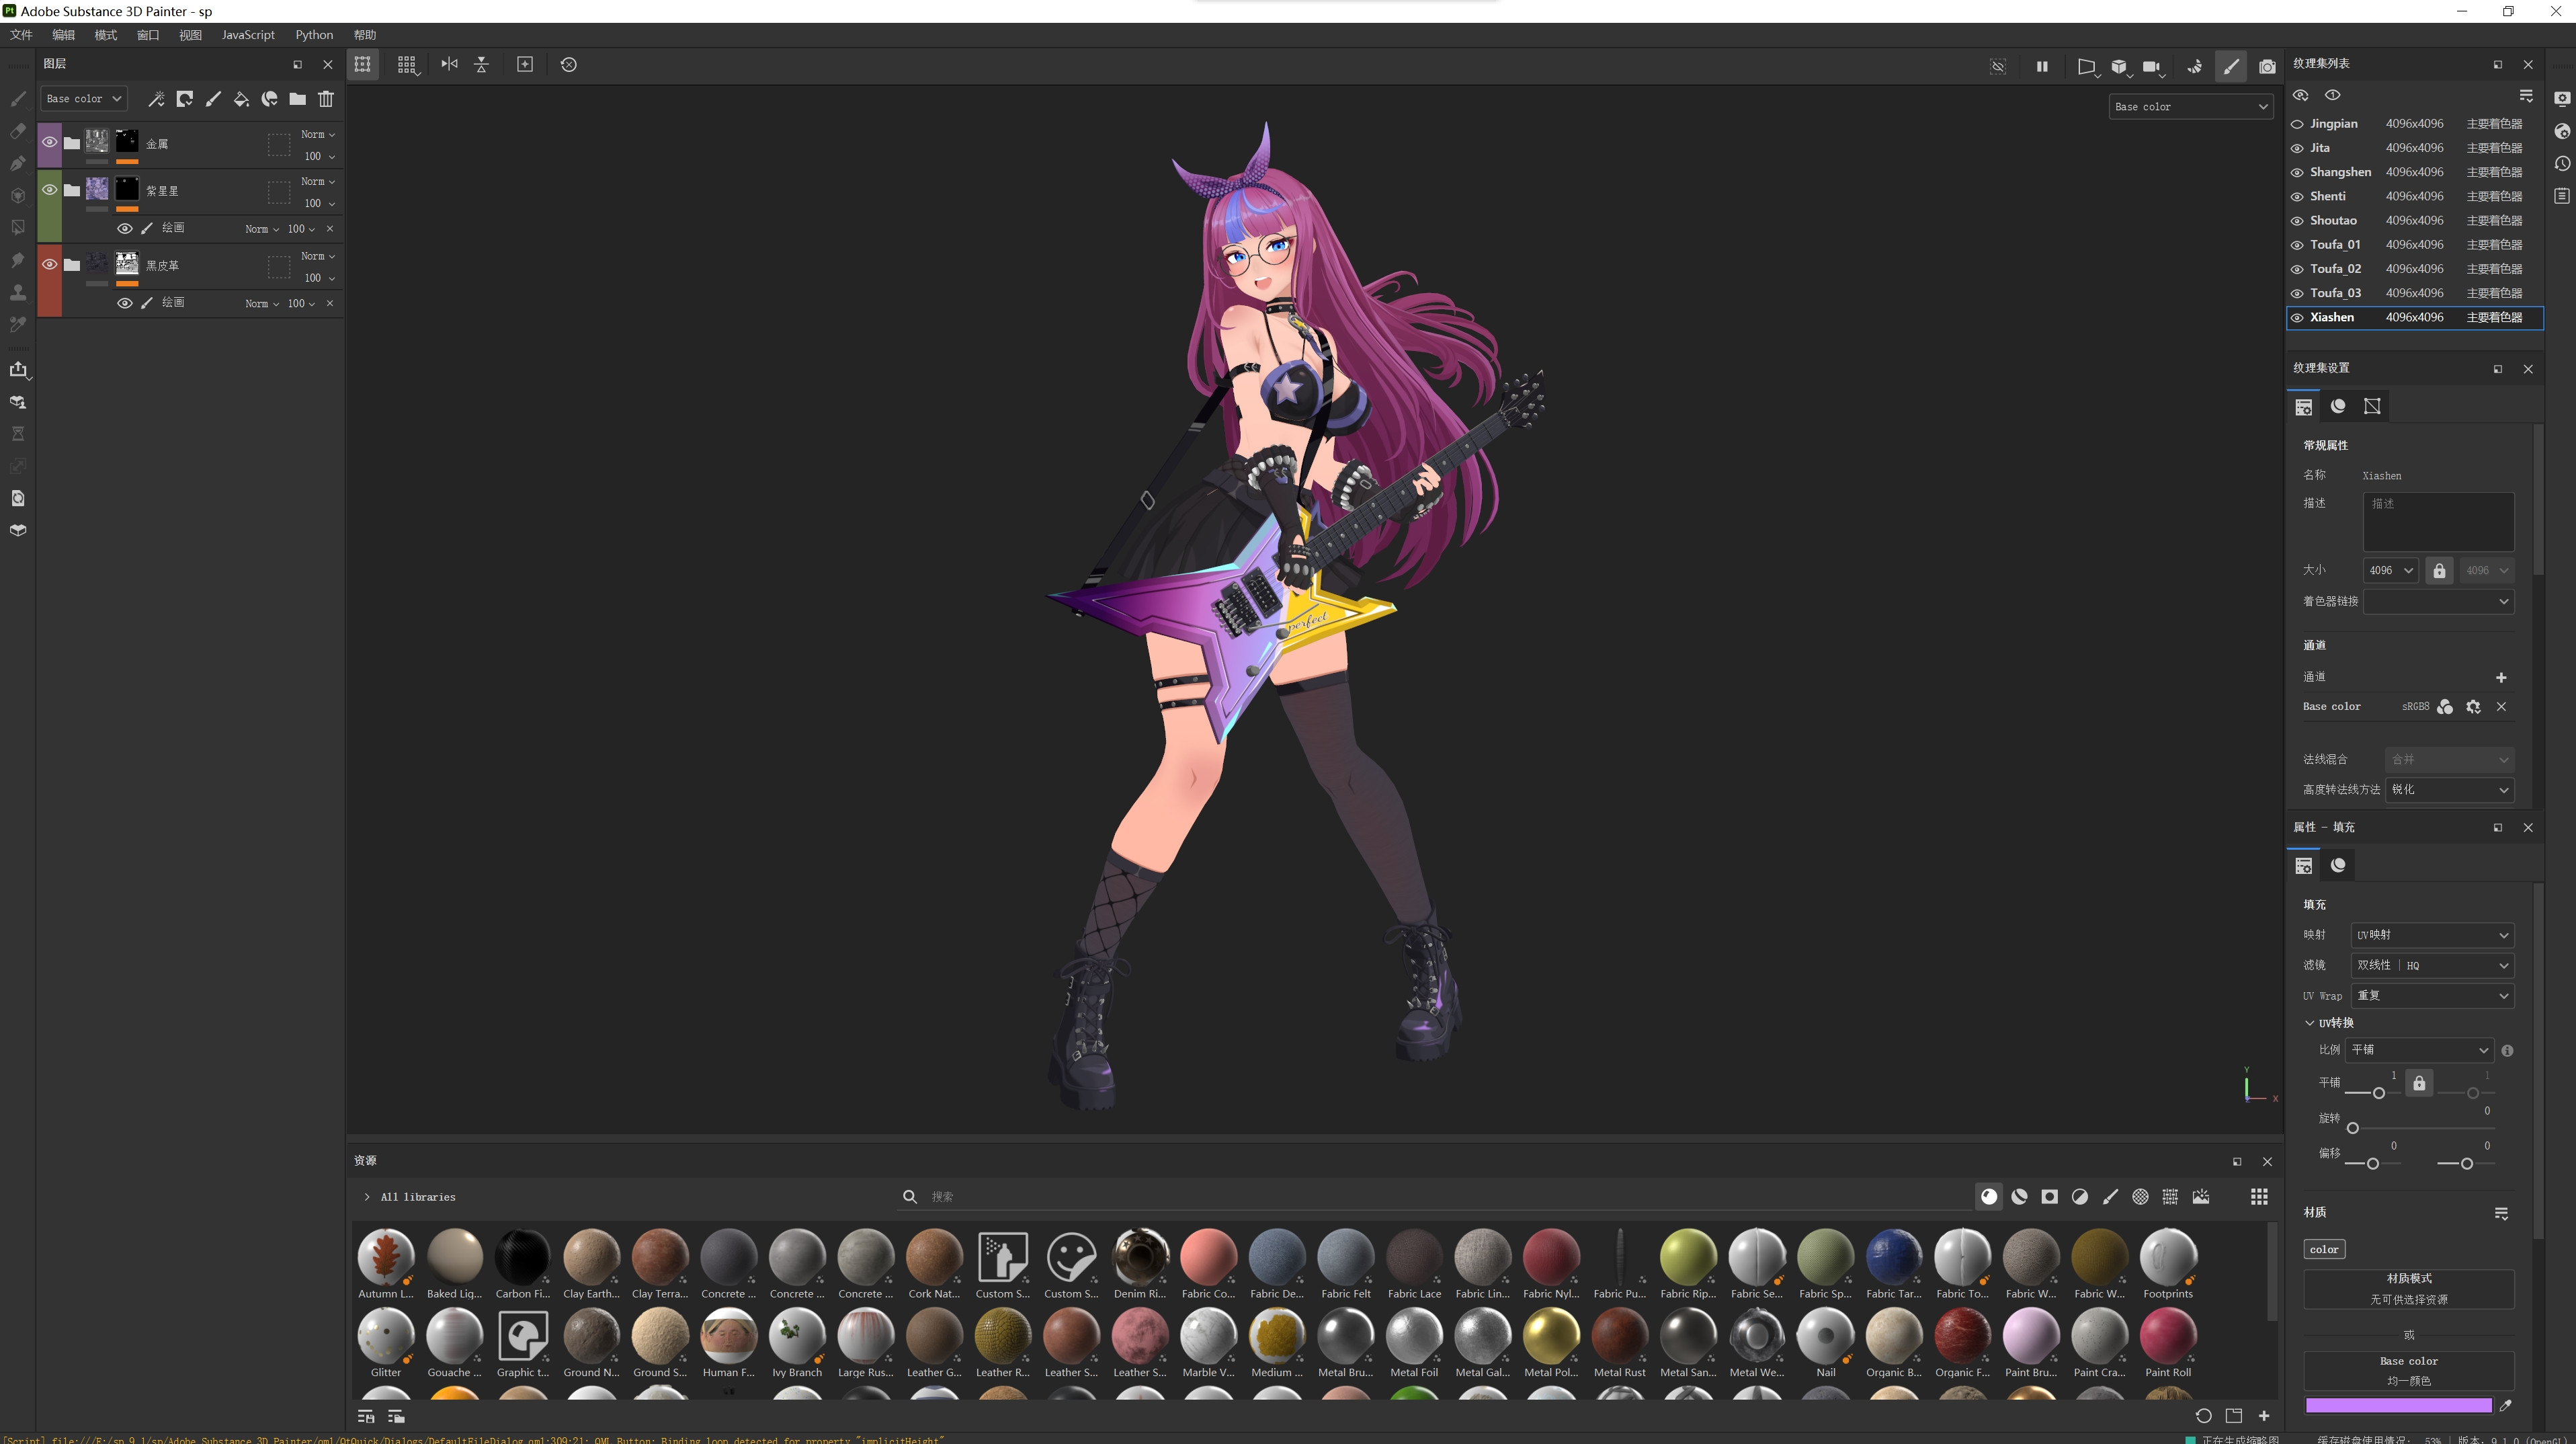The height and width of the screenshot is (1444, 2576).
Task: Open blend mode dropdown for 金属 layer
Action: [318, 134]
